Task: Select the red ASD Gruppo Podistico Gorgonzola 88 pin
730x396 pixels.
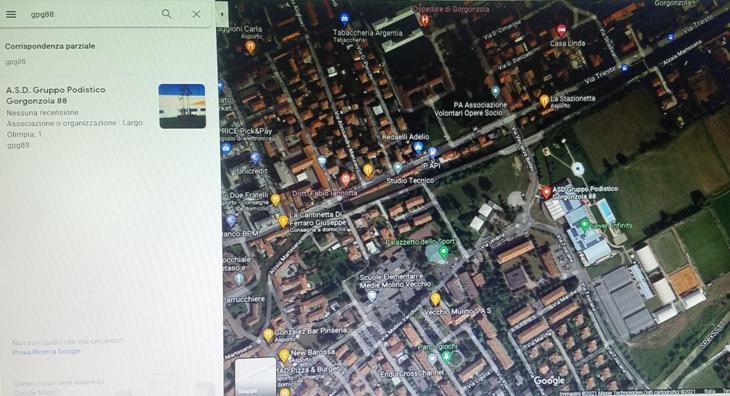Action: pos(546,191)
